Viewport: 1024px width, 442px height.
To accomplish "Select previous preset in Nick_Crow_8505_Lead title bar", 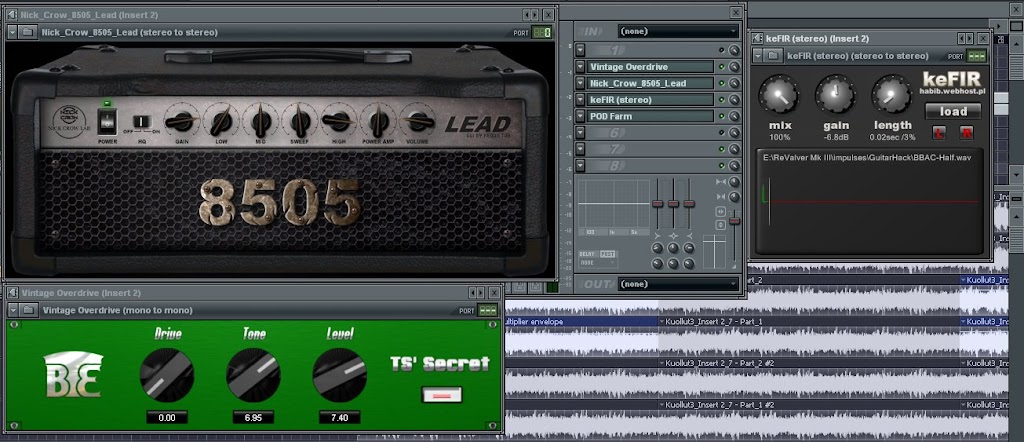I will pyautogui.click(x=526, y=14).
